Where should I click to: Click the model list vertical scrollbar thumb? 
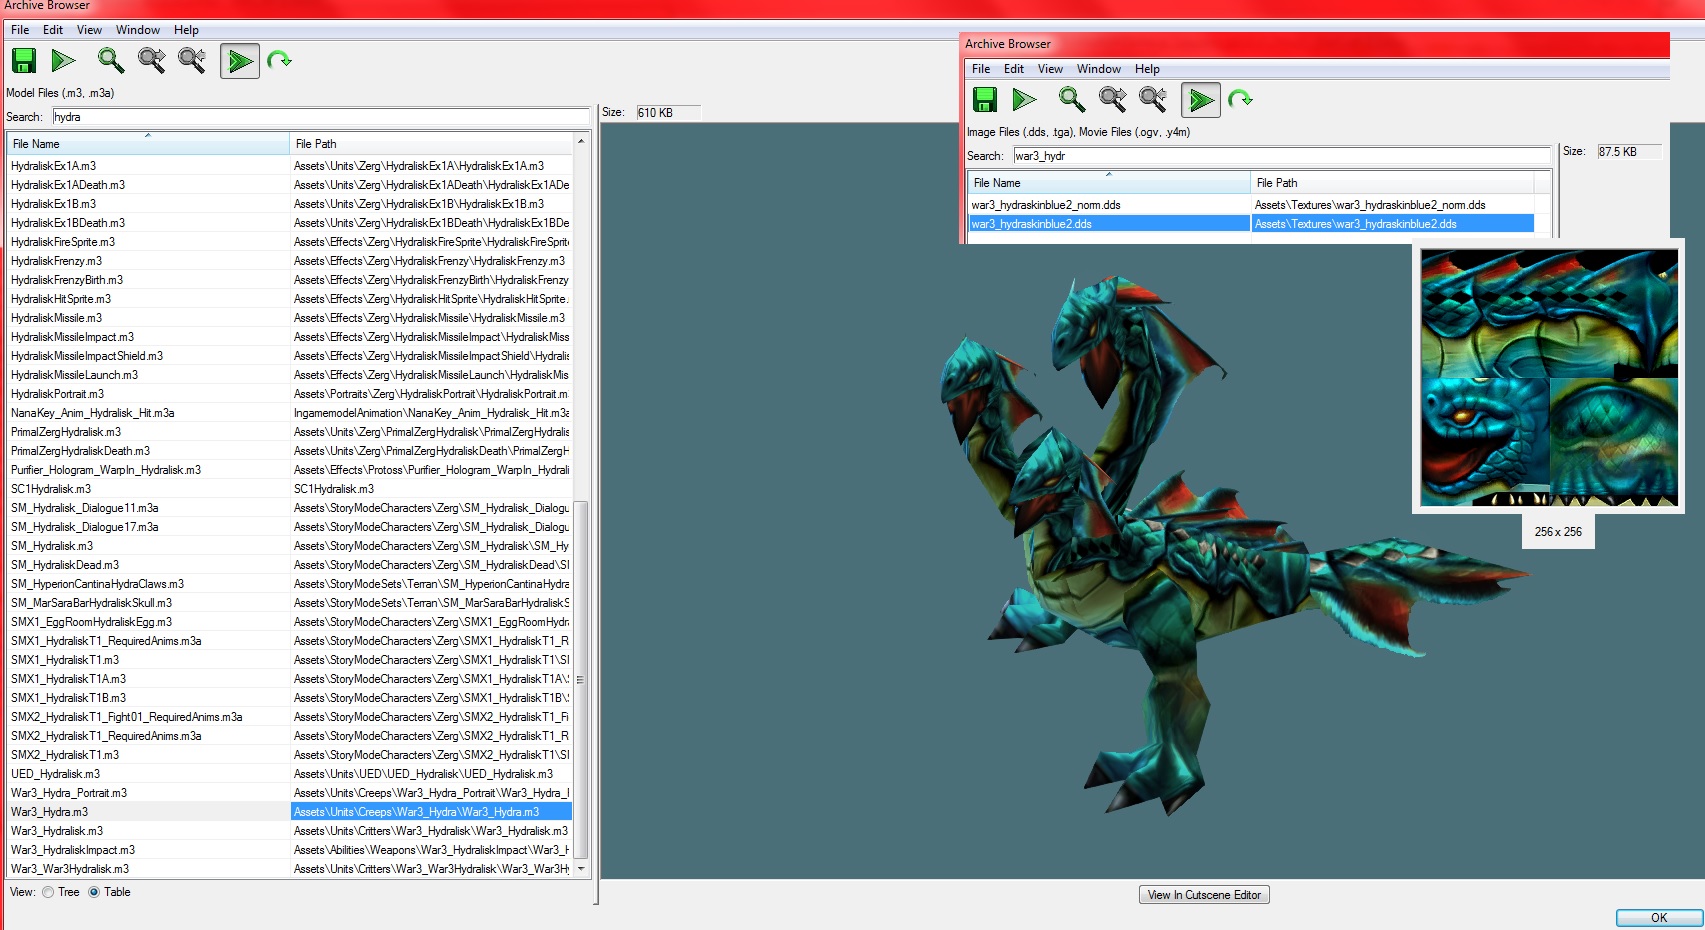(x=580, y=679)
